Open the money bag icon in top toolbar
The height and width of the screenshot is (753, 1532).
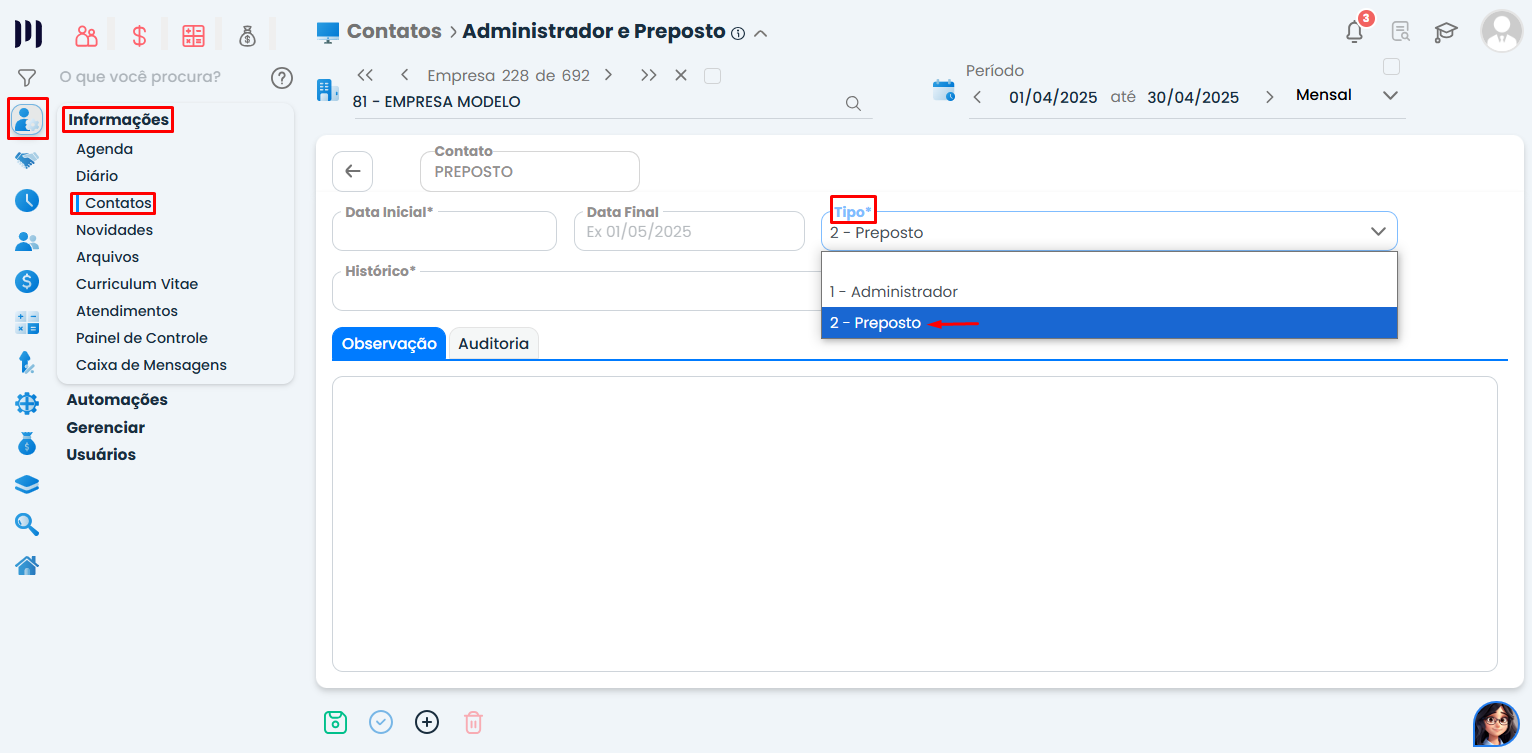click(247, 36)
